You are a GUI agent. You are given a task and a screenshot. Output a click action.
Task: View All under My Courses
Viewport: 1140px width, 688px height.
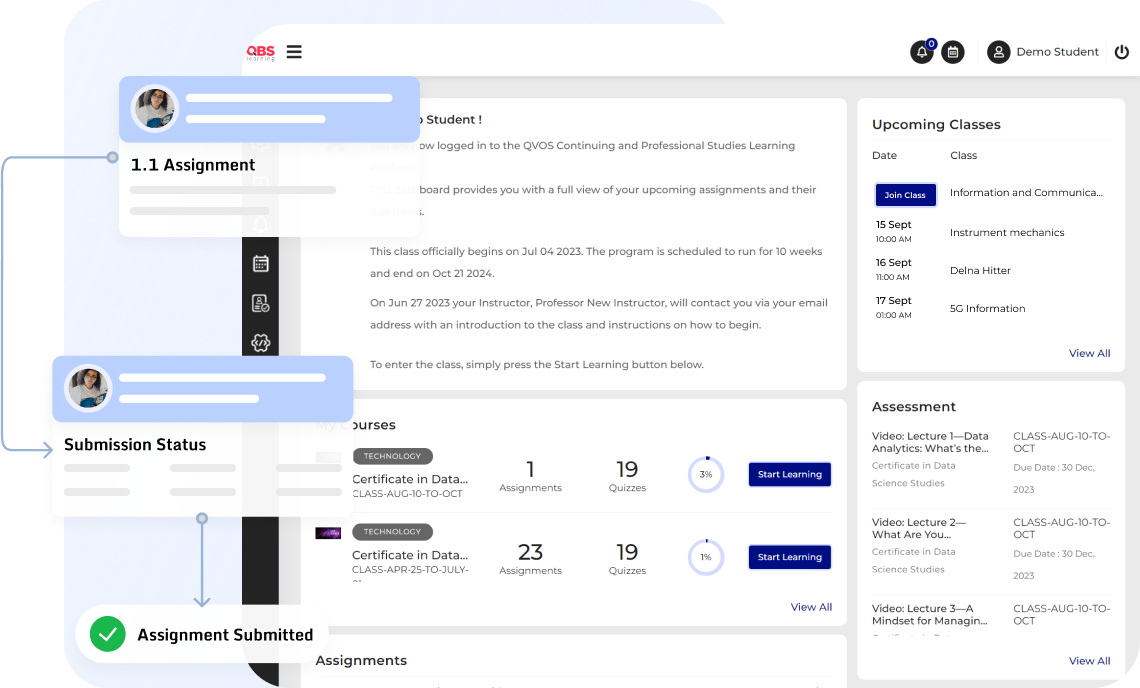[811, 607]
